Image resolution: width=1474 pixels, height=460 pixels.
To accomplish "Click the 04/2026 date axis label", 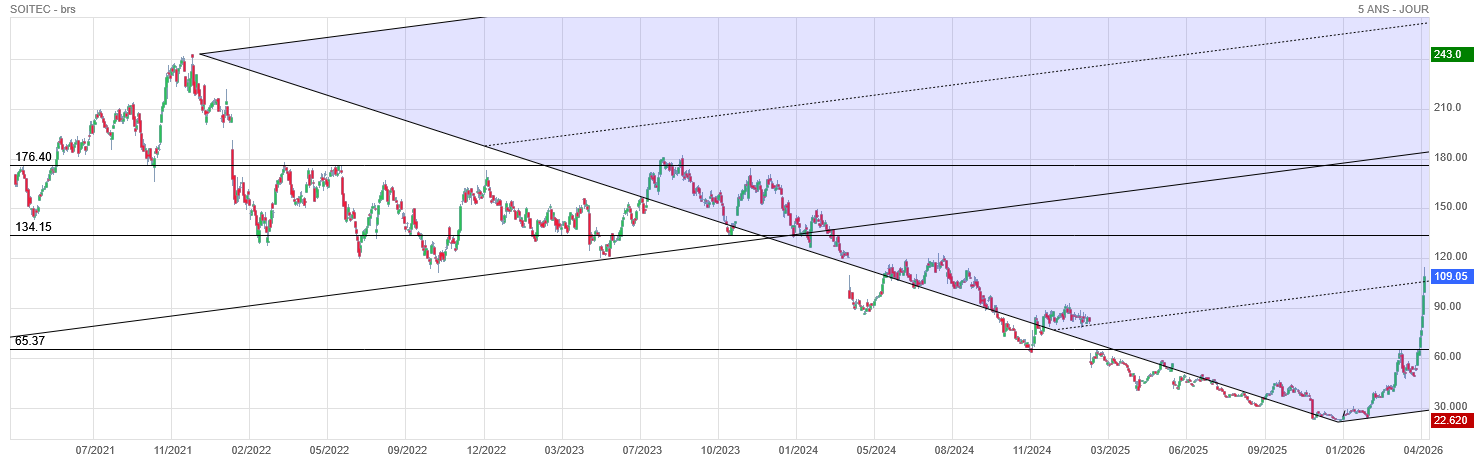I will point(1422,450).
